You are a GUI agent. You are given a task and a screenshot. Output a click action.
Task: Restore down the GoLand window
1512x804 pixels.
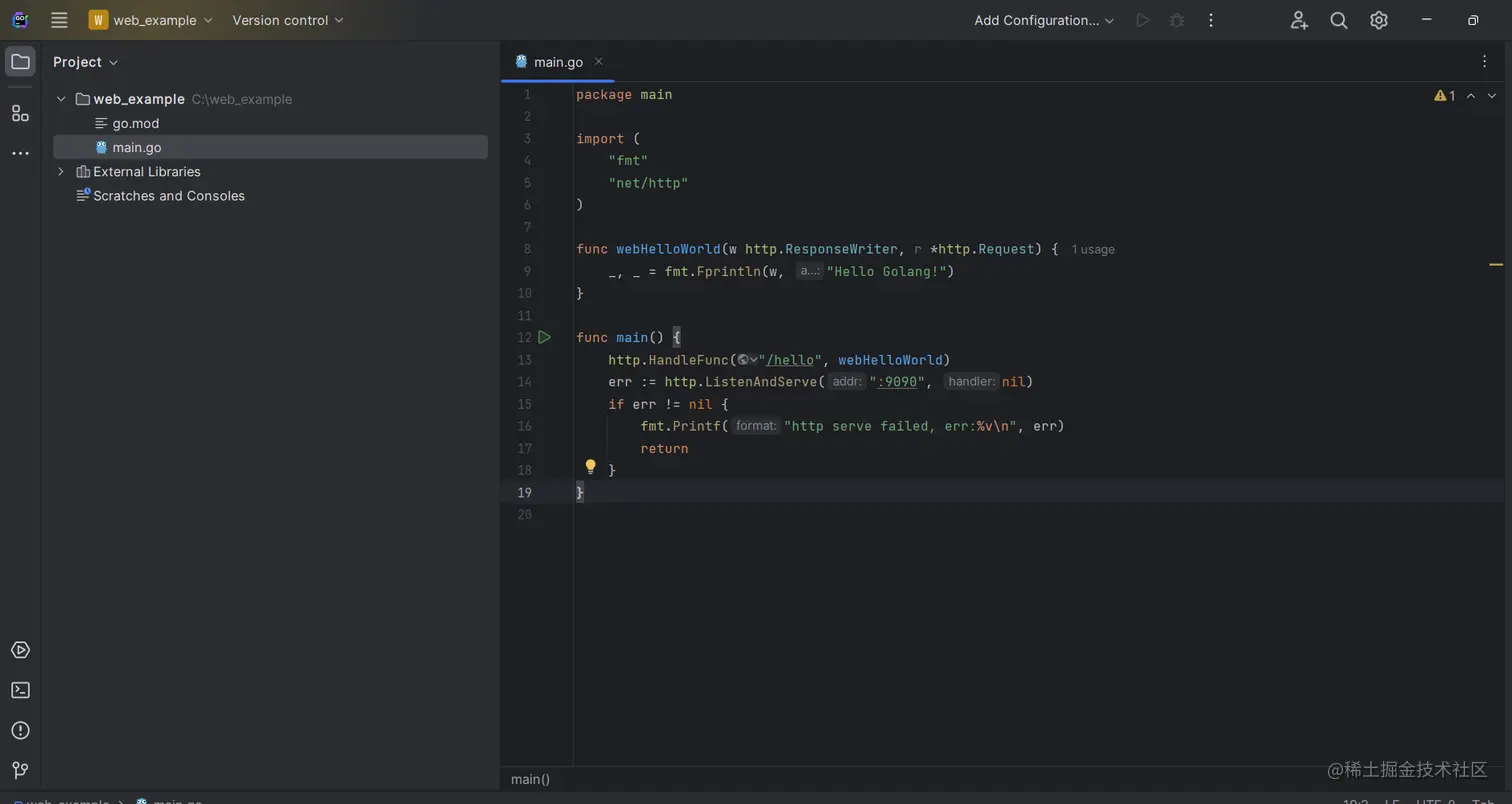1473,20
